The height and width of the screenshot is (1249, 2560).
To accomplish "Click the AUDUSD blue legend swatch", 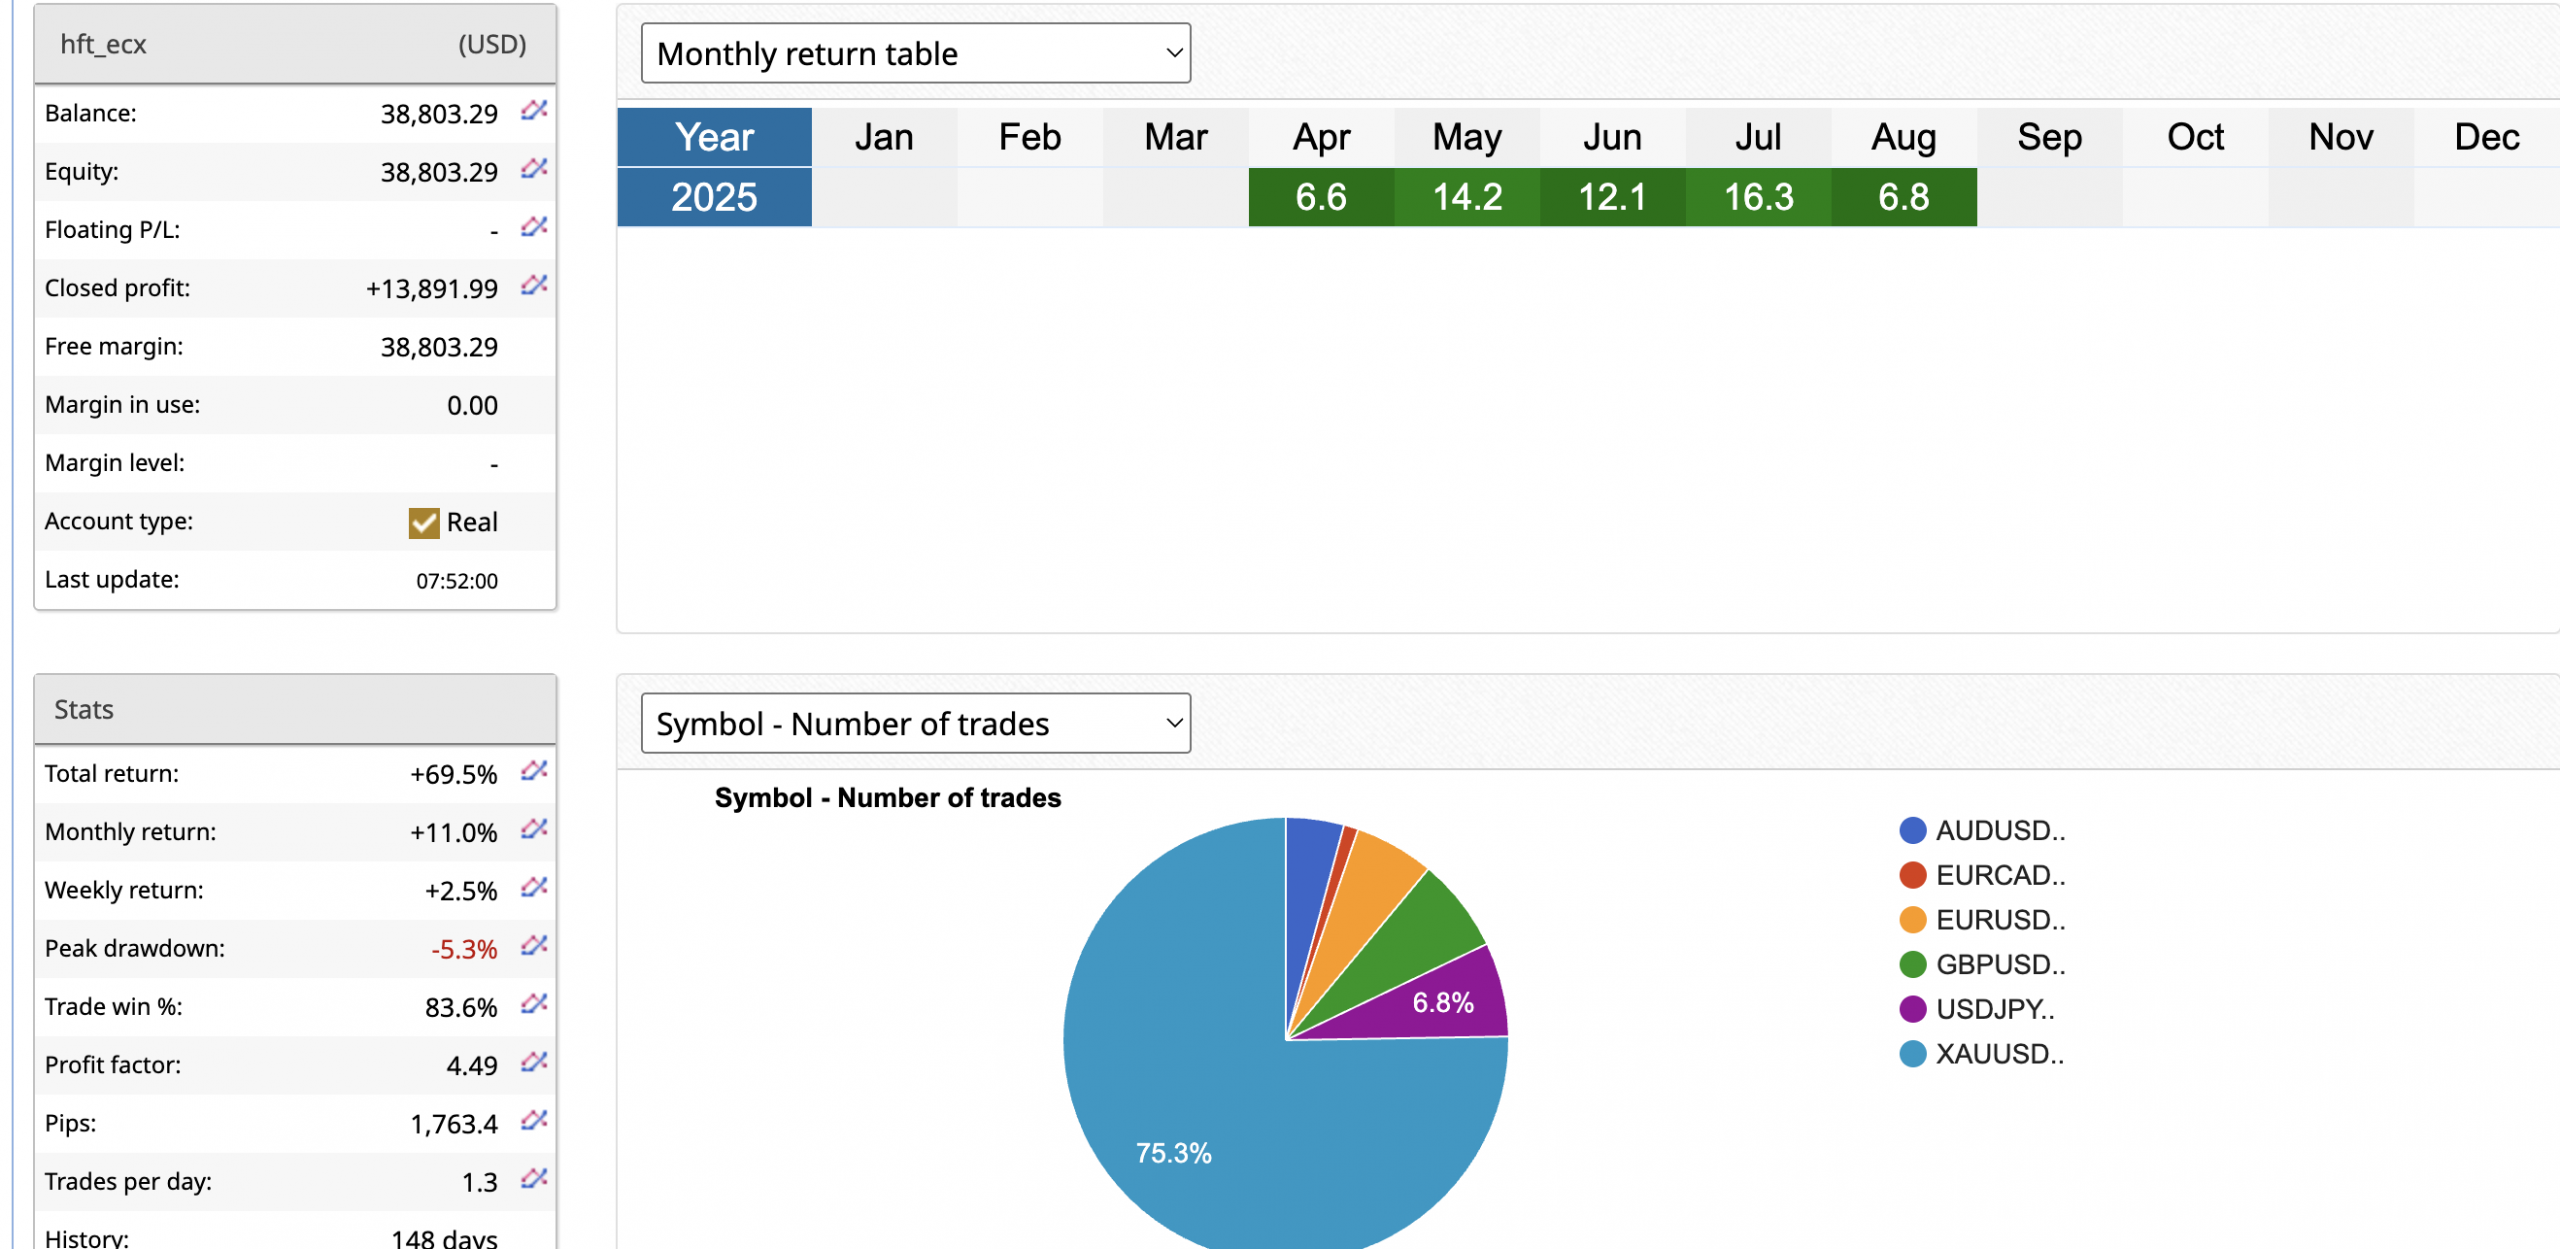I will pos(1912,830).
